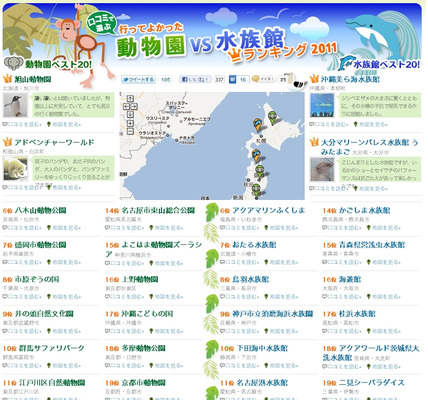The height and width of the screenshot is (400, 428).
Task: Click the map pin icon for アクアマリンふくしま
Action: pyautogui.click(x=266, y=228)
